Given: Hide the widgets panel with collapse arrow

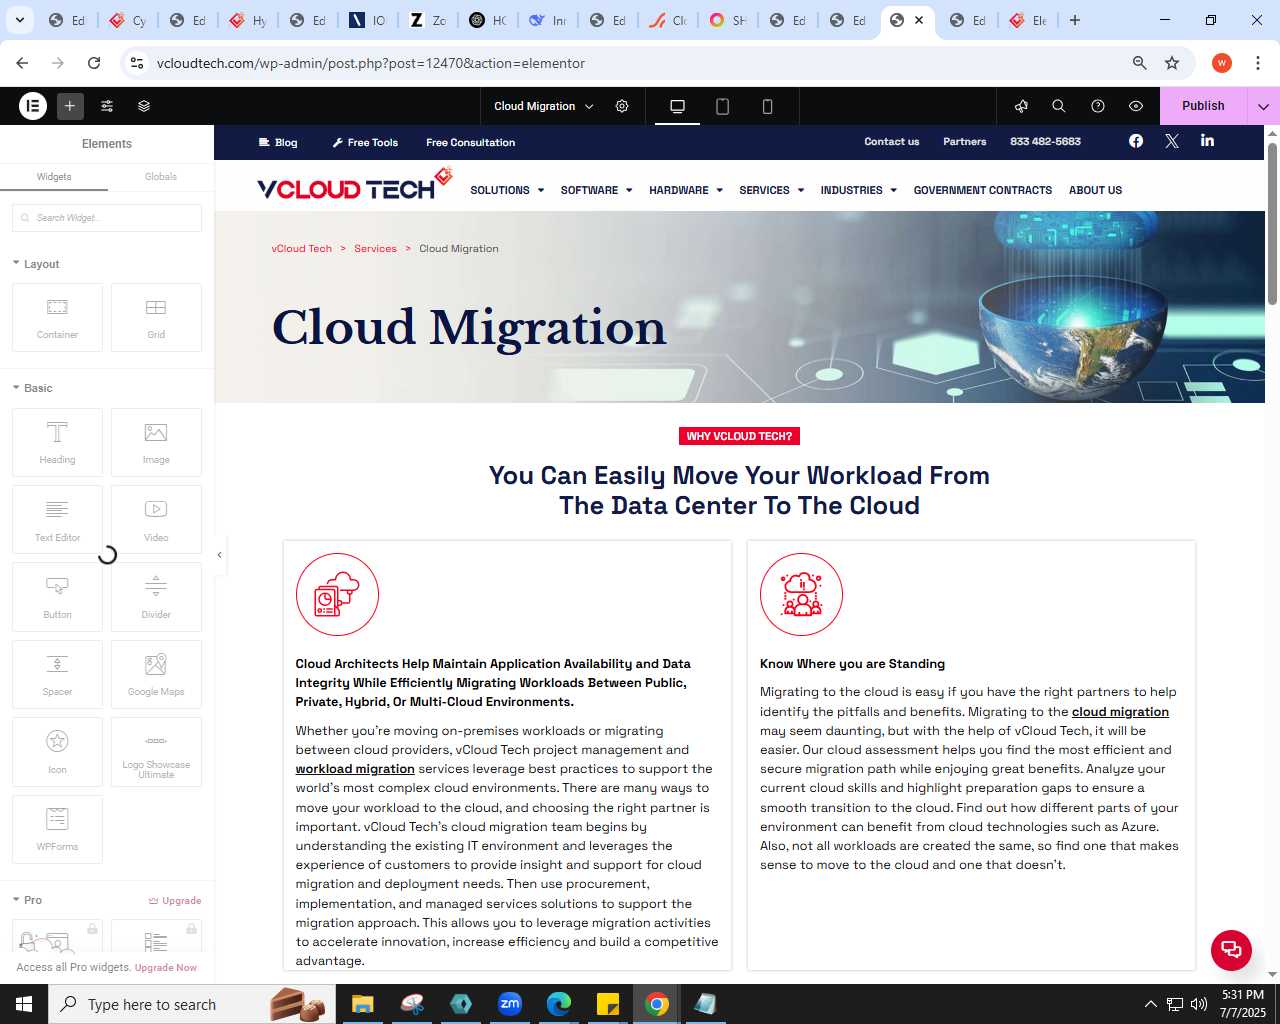Looking at the screenshot, I should [x=220, y=555].
